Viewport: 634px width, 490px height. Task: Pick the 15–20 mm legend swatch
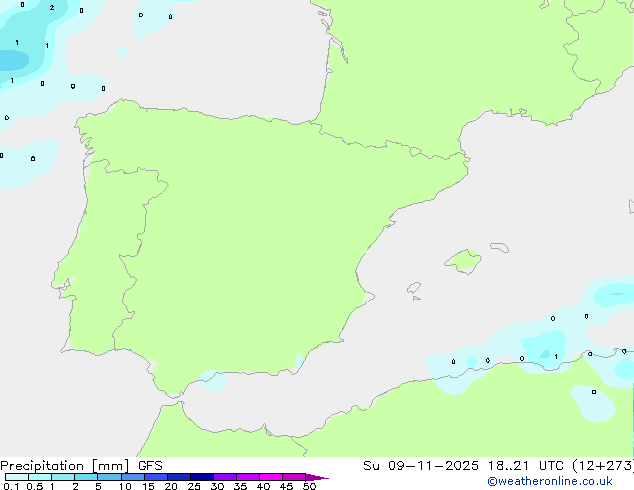[155, 477]
